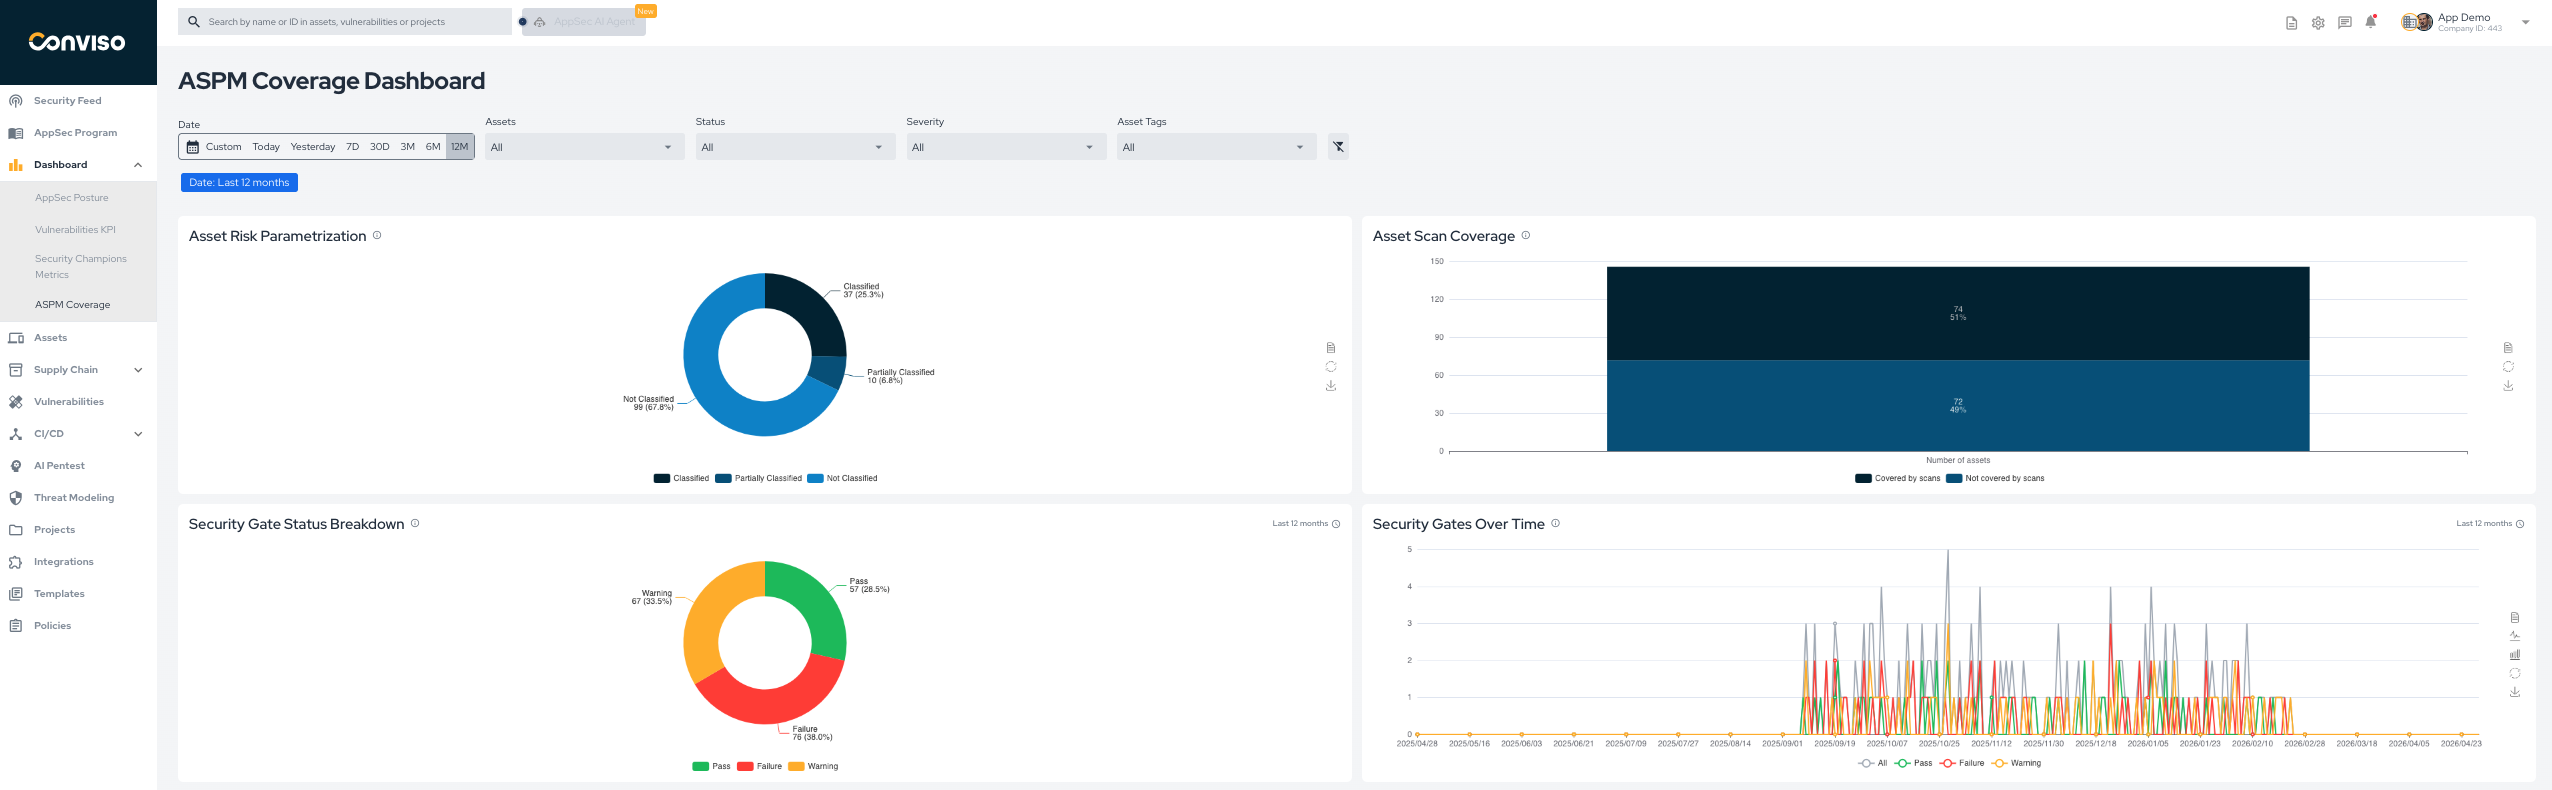This screenshot has height=790, width=2552.
Task: Clear all filters with the funnel icon
Action: click(x=1338, y=147)
